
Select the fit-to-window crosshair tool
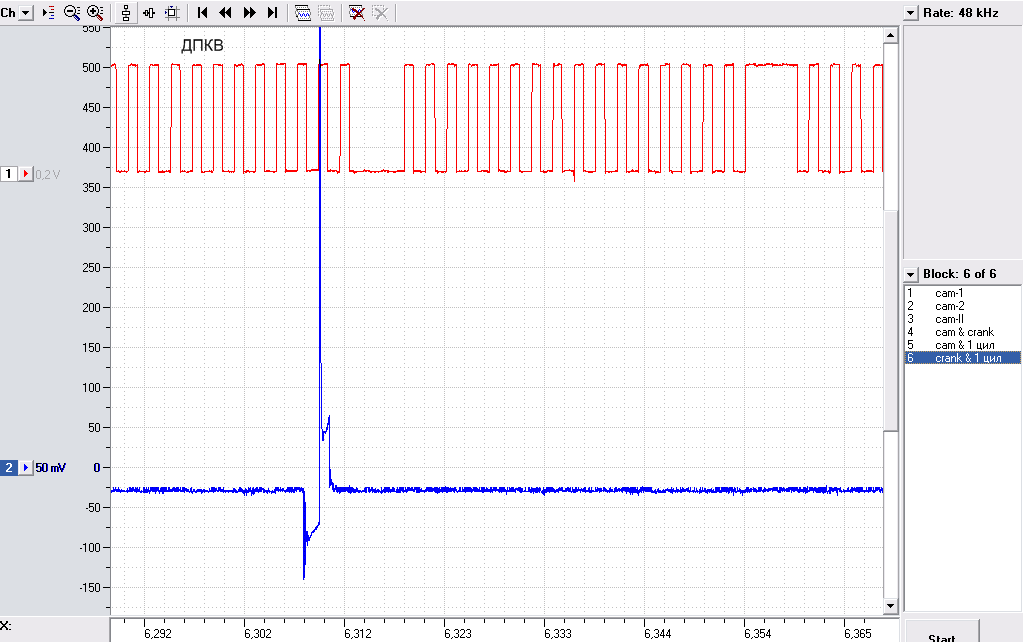coord(172,13)
